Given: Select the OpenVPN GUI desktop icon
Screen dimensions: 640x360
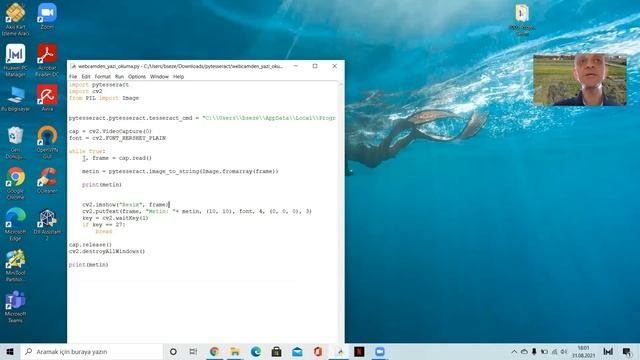Looking at the screenshot, I should point(47,142).
